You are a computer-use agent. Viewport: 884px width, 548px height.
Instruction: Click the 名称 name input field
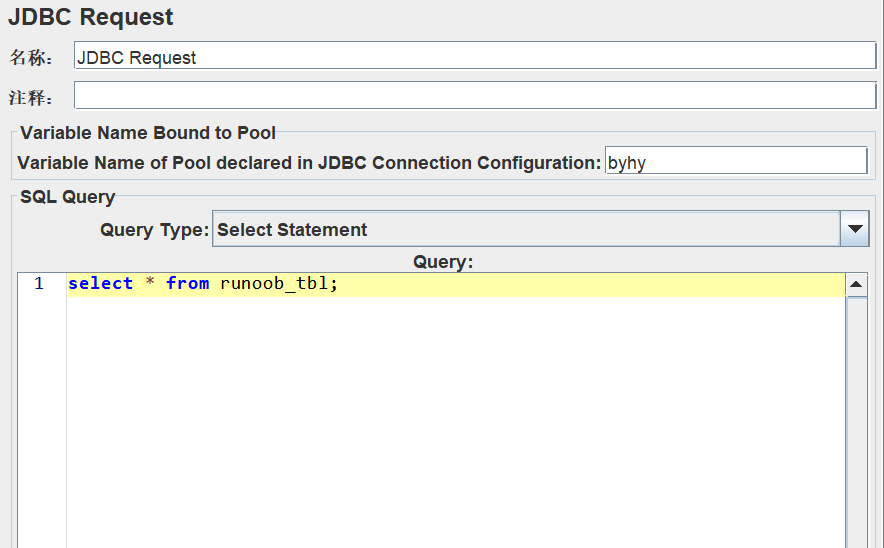[475, 55]
